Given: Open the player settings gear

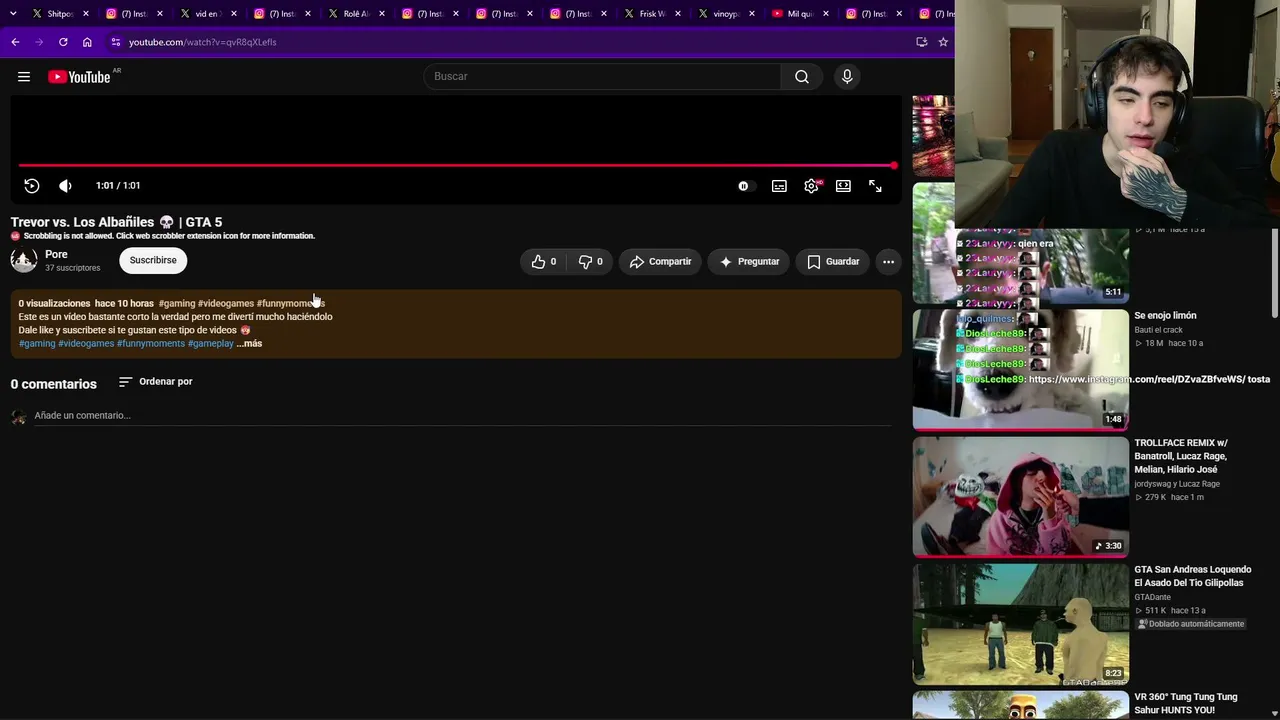Looking at the screenshot, I should pyautogui.click(x=811, y=186).
